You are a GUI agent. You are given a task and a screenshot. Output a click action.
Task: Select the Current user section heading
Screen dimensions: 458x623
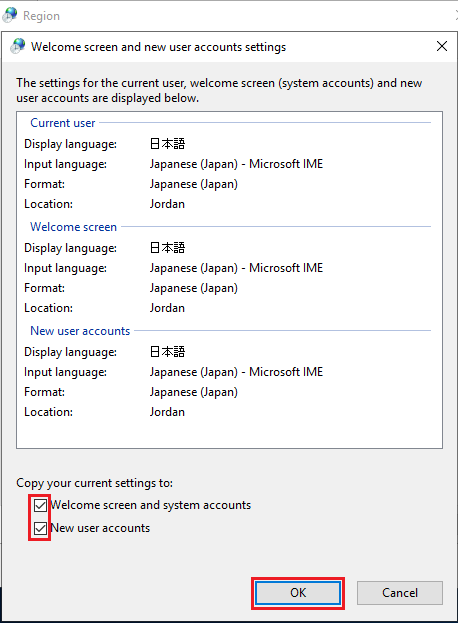63,123
